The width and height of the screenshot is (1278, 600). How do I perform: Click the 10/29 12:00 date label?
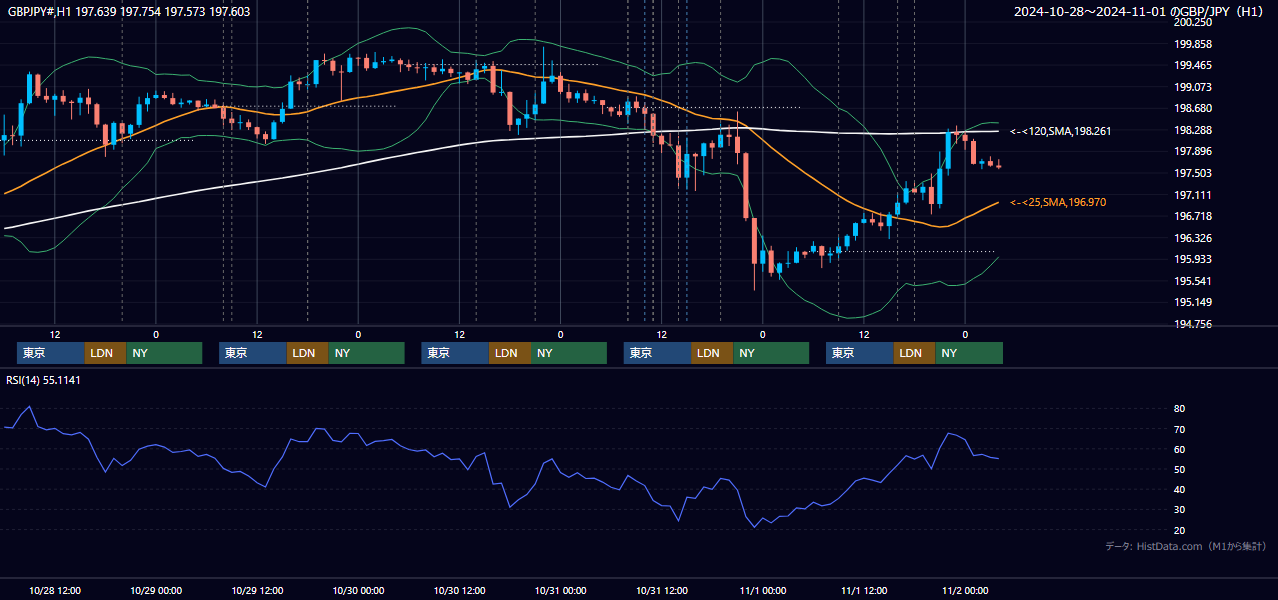(x=256, y=590)
